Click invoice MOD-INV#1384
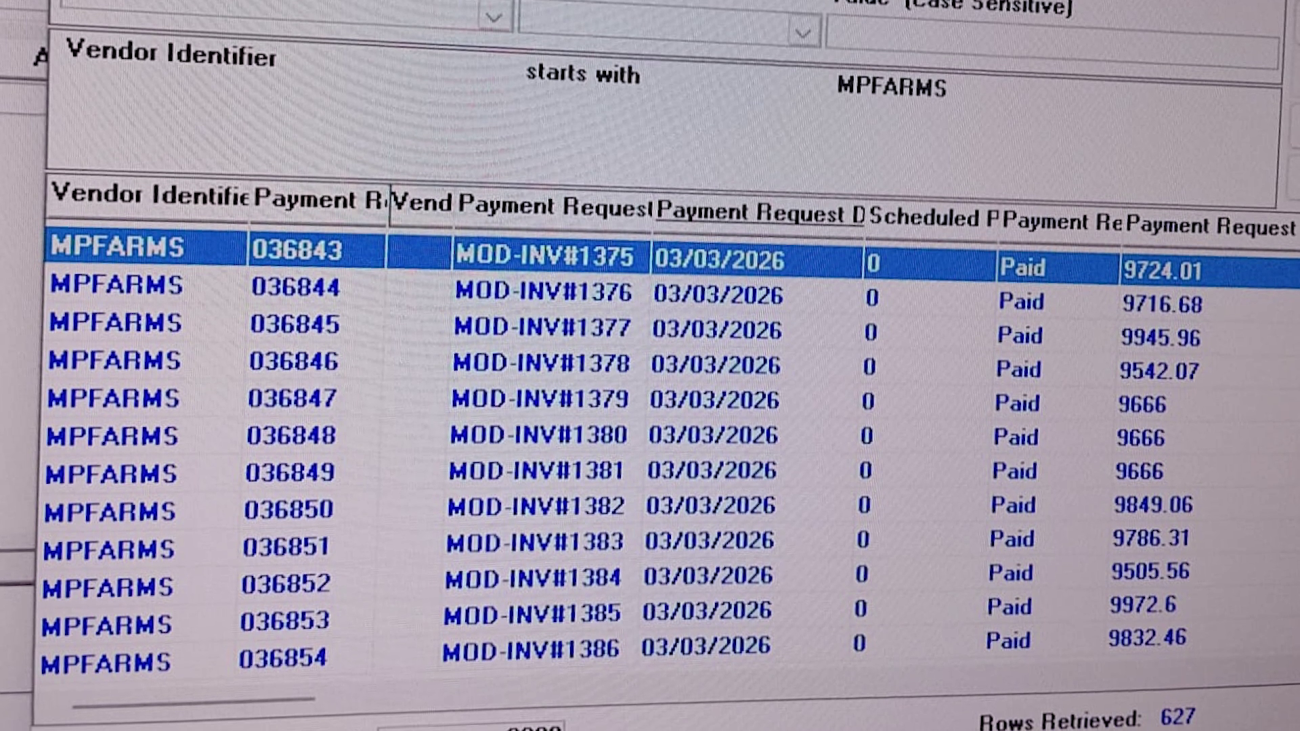 [533, 578]
